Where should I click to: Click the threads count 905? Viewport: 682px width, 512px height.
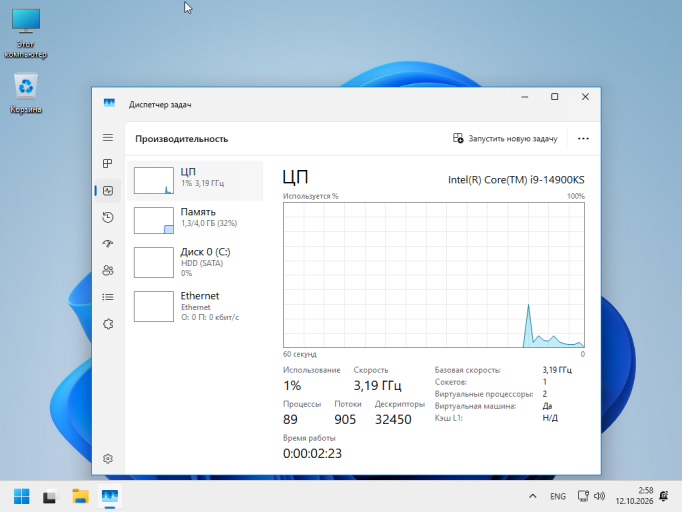pyautogui.click(x=345, y=419)
